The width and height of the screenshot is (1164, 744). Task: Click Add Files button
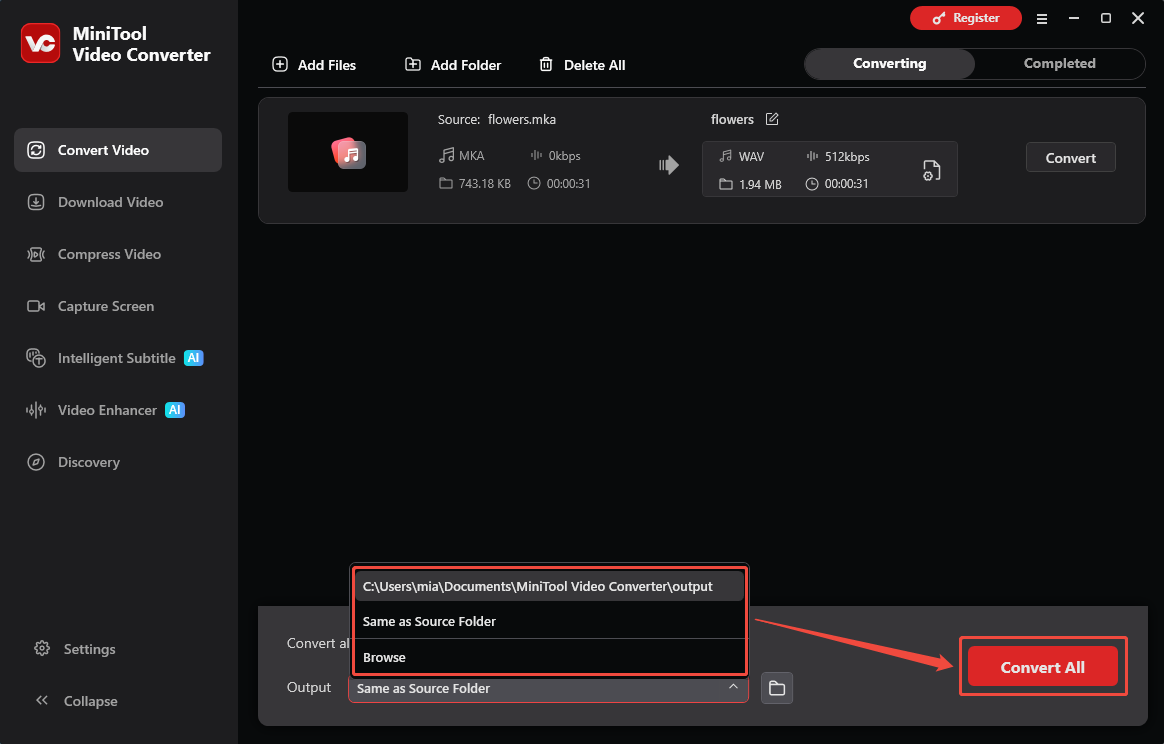(x=314, y=65)
